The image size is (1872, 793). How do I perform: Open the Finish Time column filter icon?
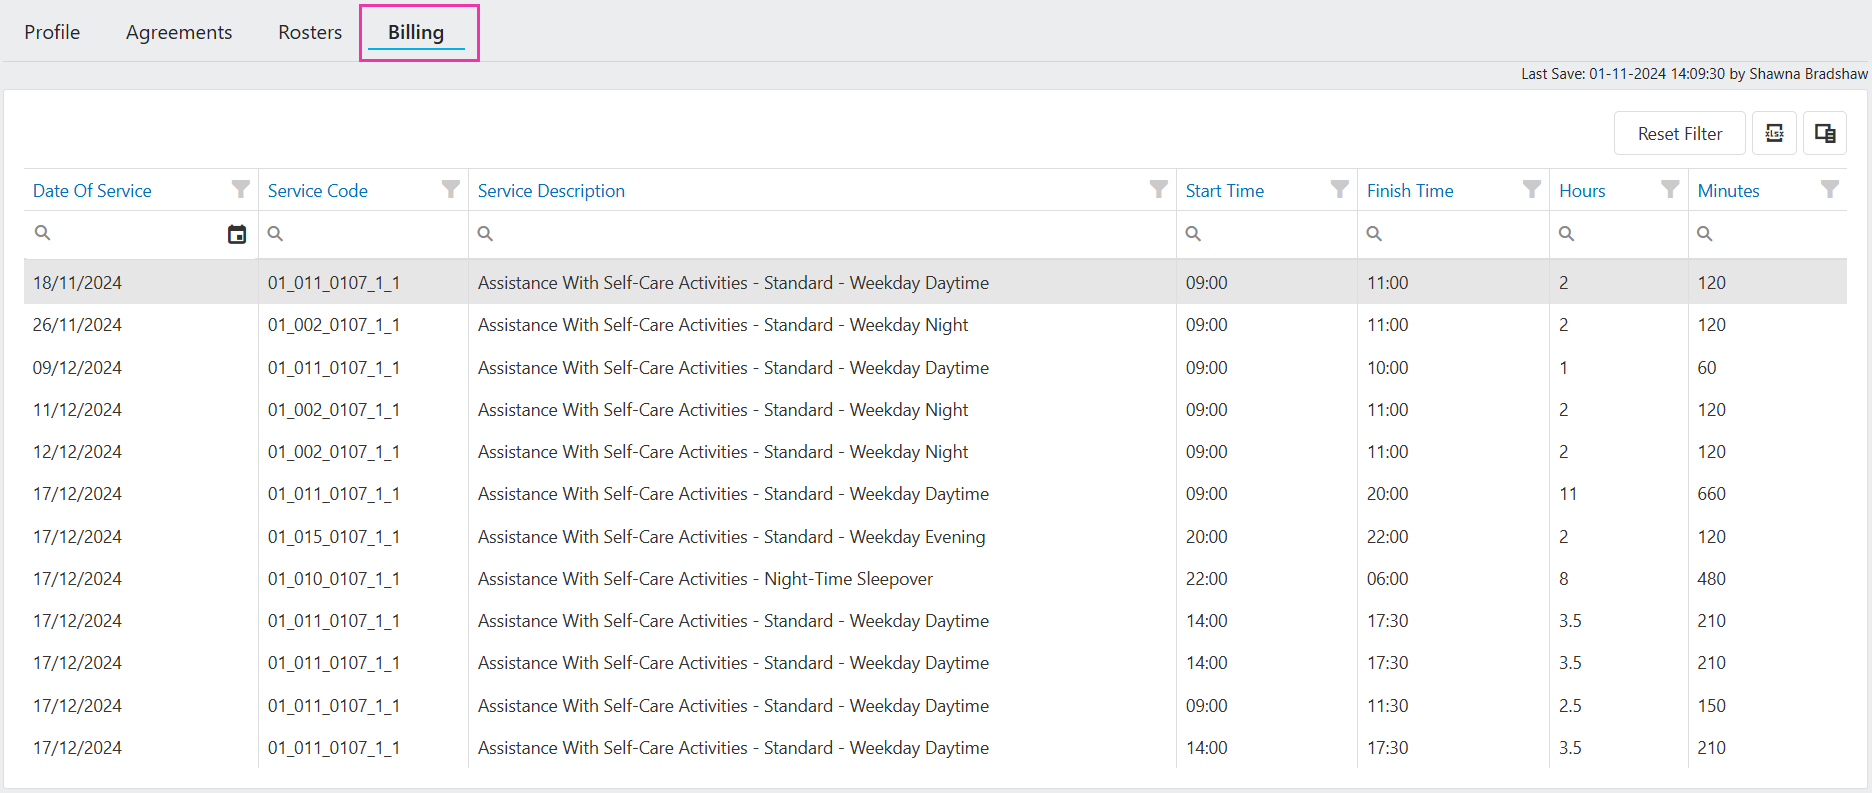(x=1532, y=189)
